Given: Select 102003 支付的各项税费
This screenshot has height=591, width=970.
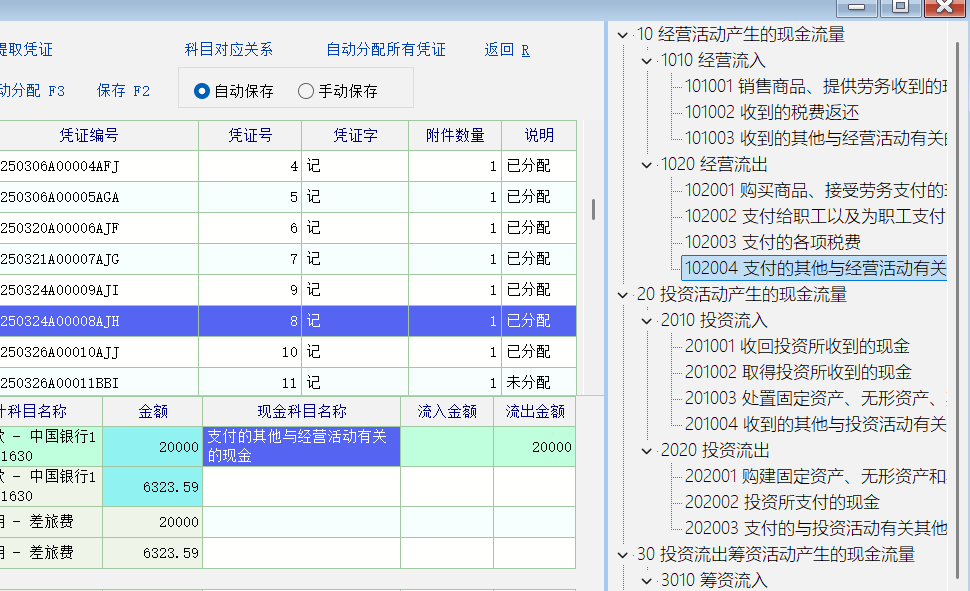Looking at the screenshot, I should (773, 243).
